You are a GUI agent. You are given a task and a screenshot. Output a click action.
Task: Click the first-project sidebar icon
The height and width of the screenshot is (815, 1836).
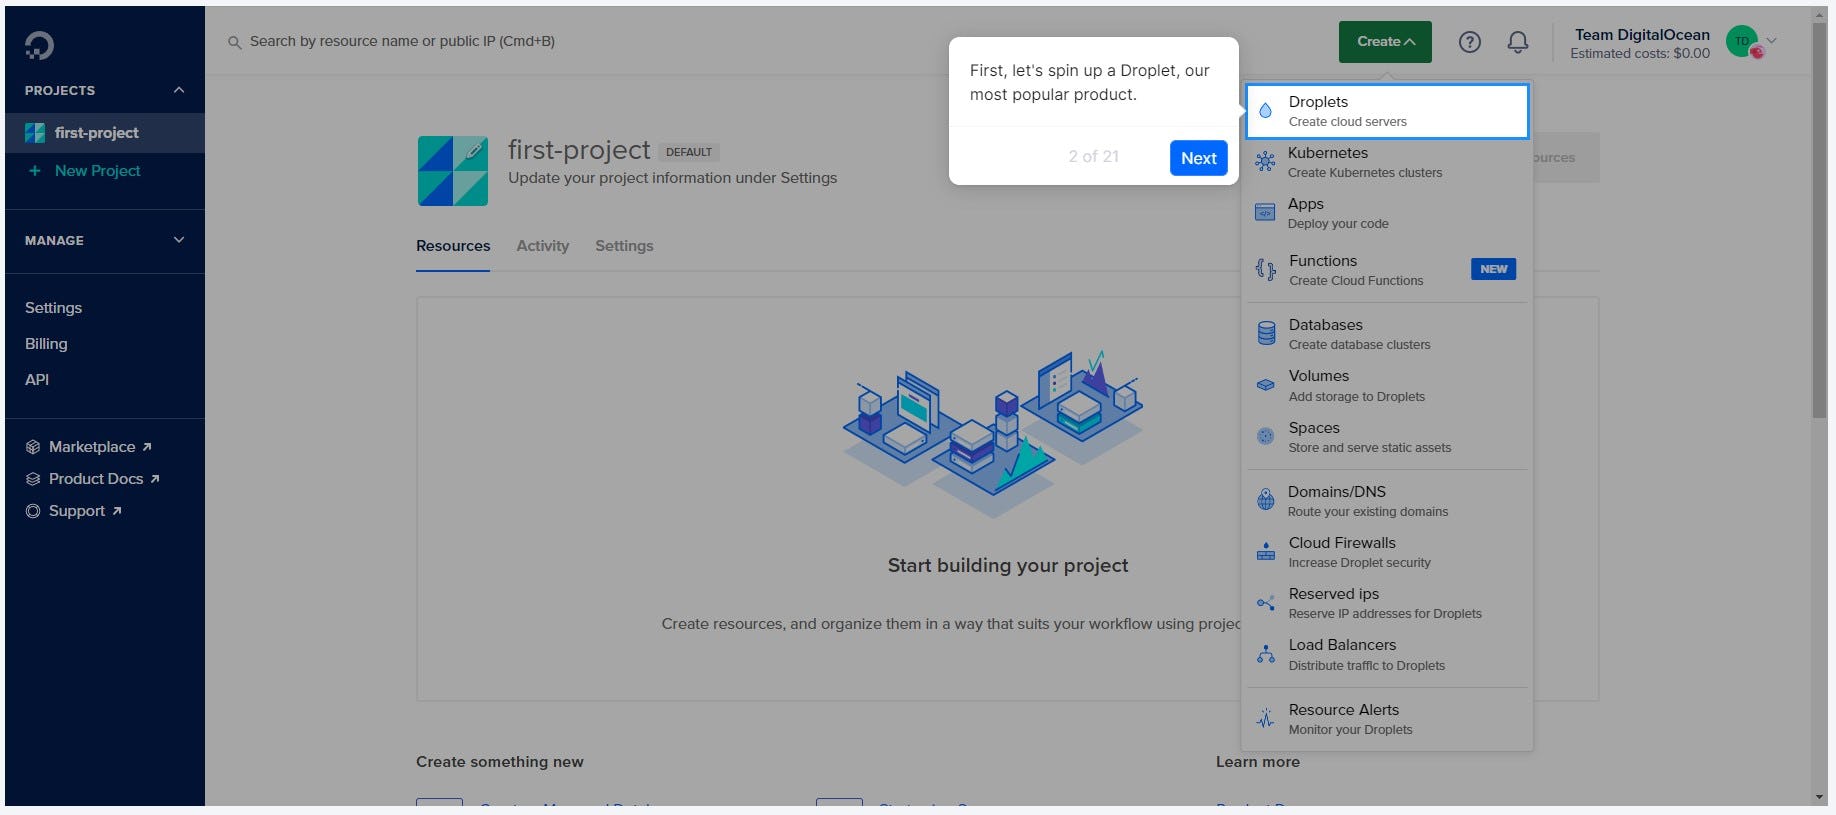35,133
